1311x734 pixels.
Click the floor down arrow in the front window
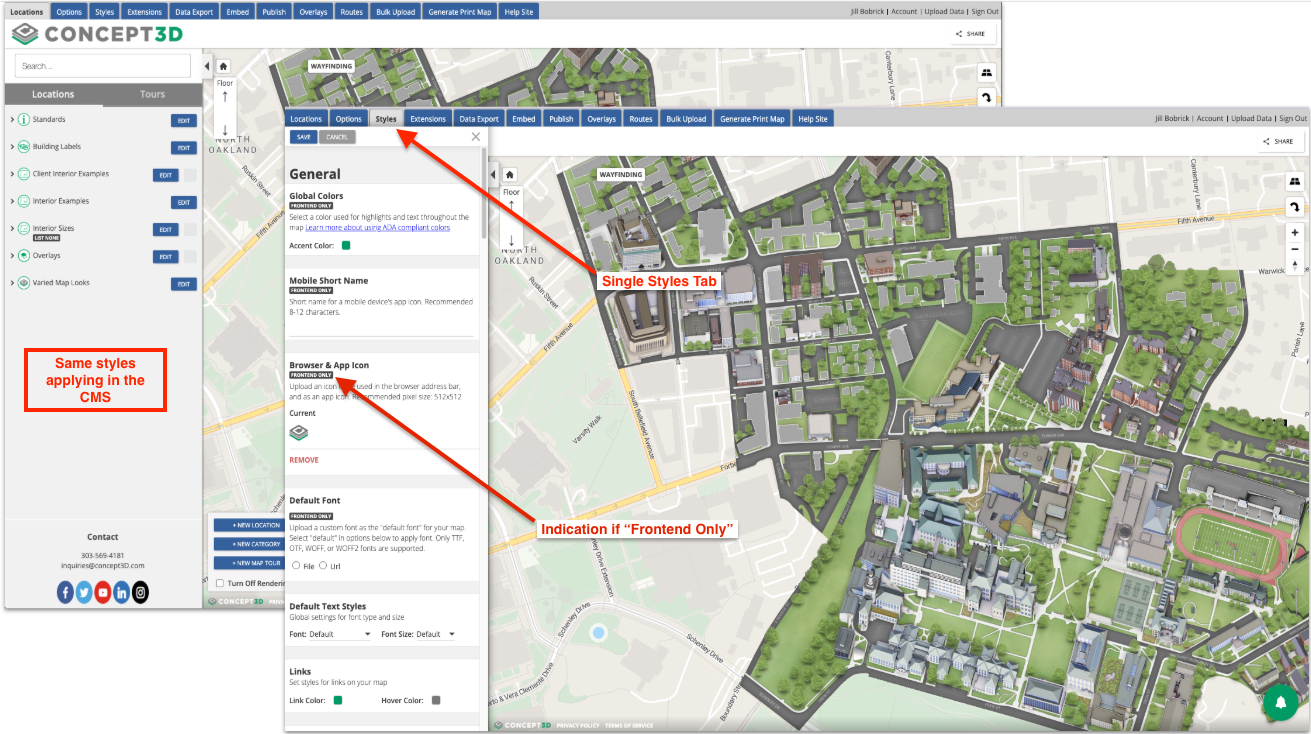click(x=511, y=240)
